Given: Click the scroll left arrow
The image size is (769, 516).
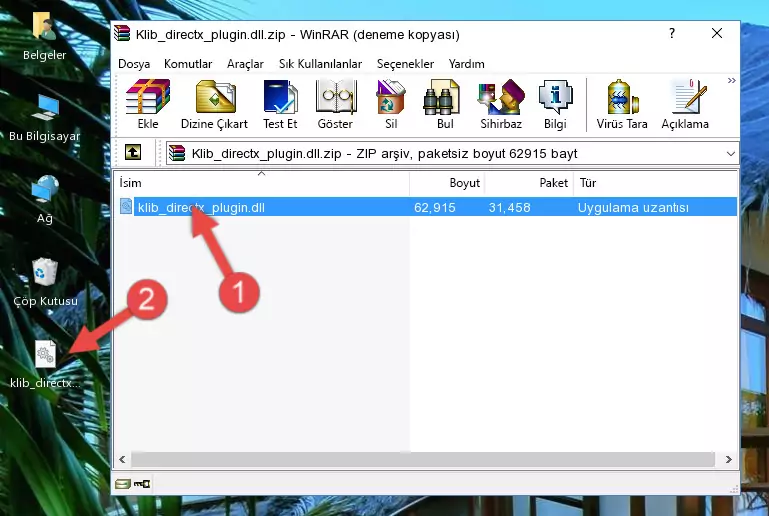Looking at the screenshot, I should [123, 460].
